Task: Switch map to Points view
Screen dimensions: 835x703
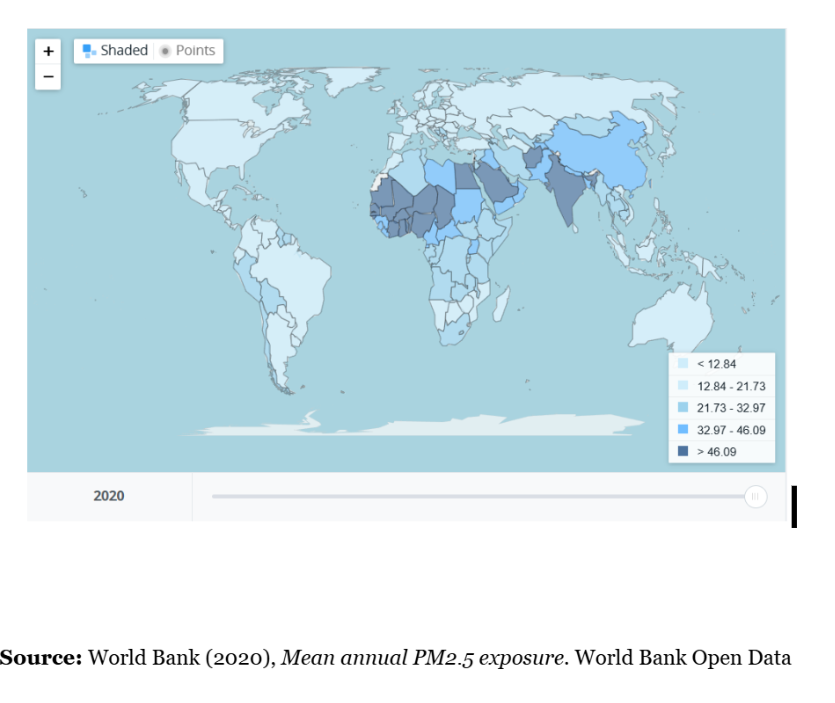Action: [188, 51]
